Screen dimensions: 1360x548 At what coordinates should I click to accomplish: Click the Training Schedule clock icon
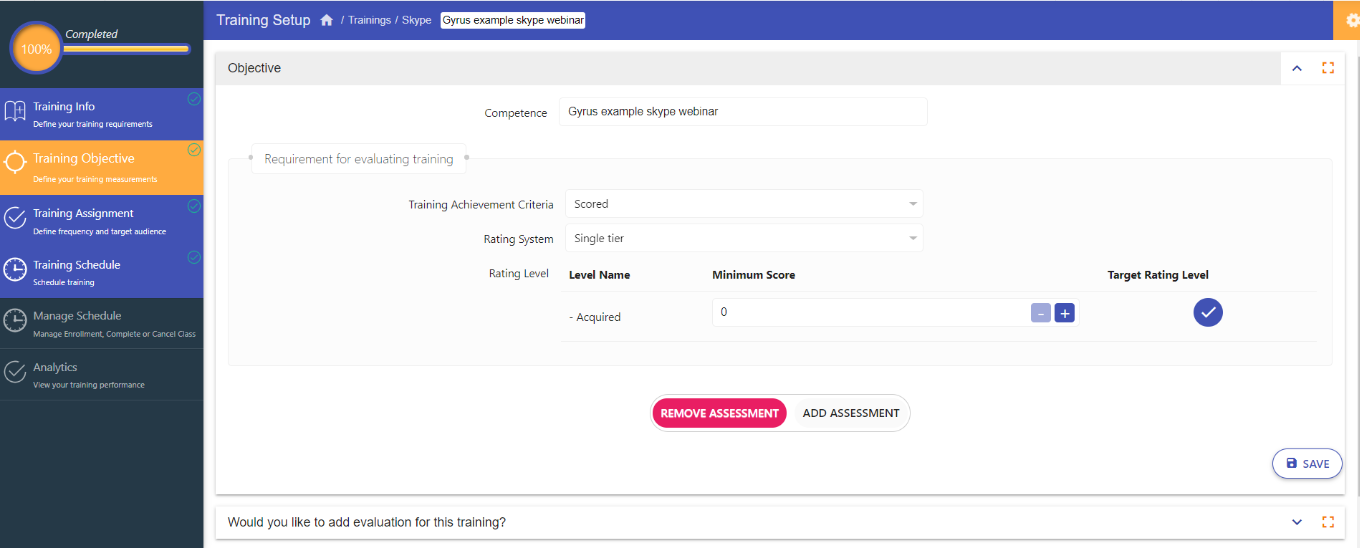coord(15,270)
